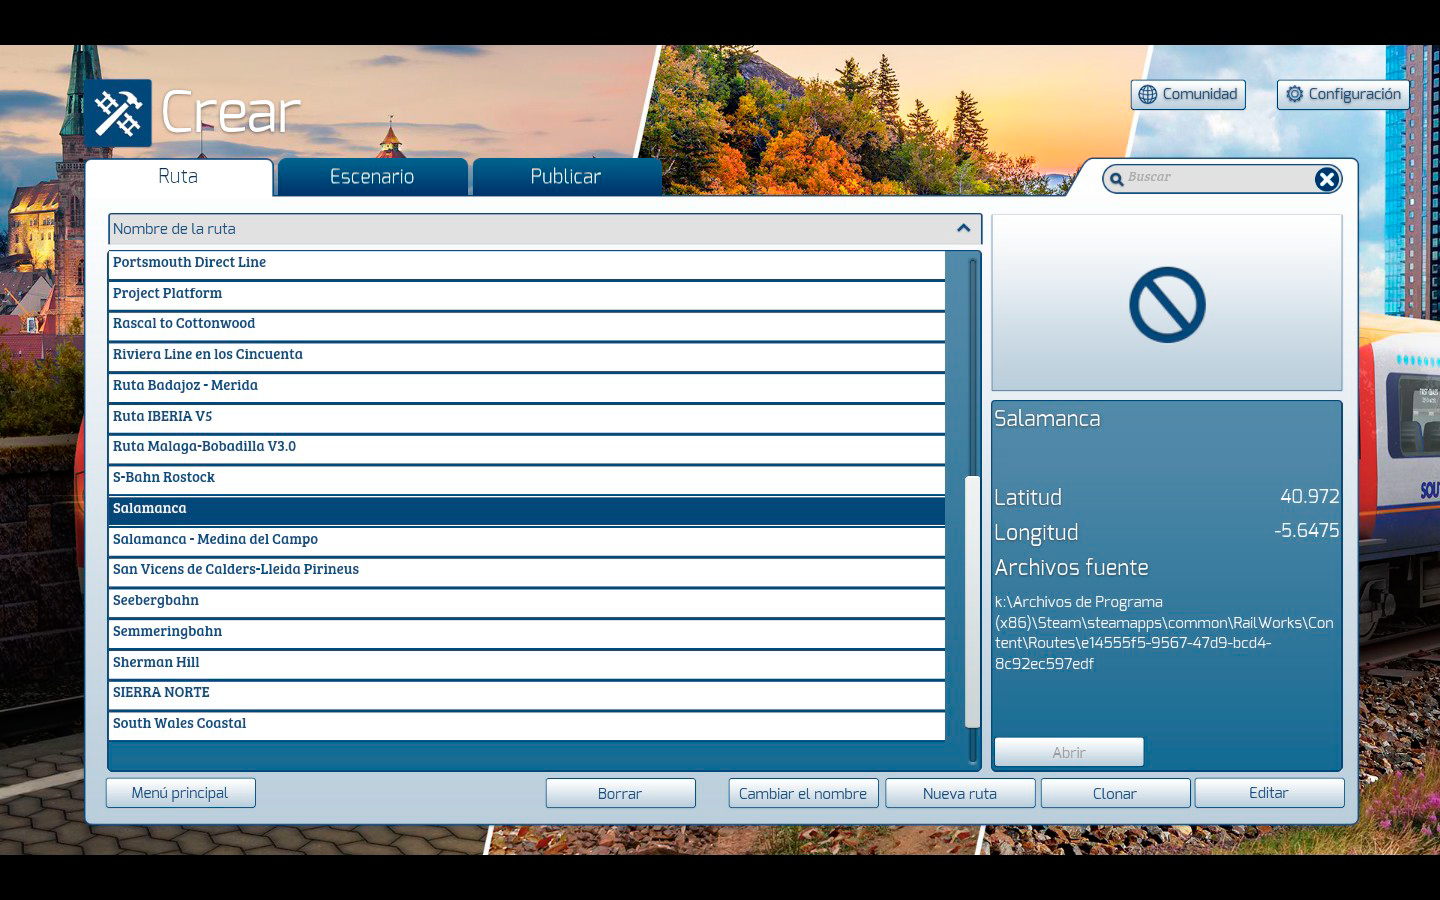The height and width of the screenshot is (900, 1440).
Task: Click the Editar button
Action: (x=1269, y=793)
